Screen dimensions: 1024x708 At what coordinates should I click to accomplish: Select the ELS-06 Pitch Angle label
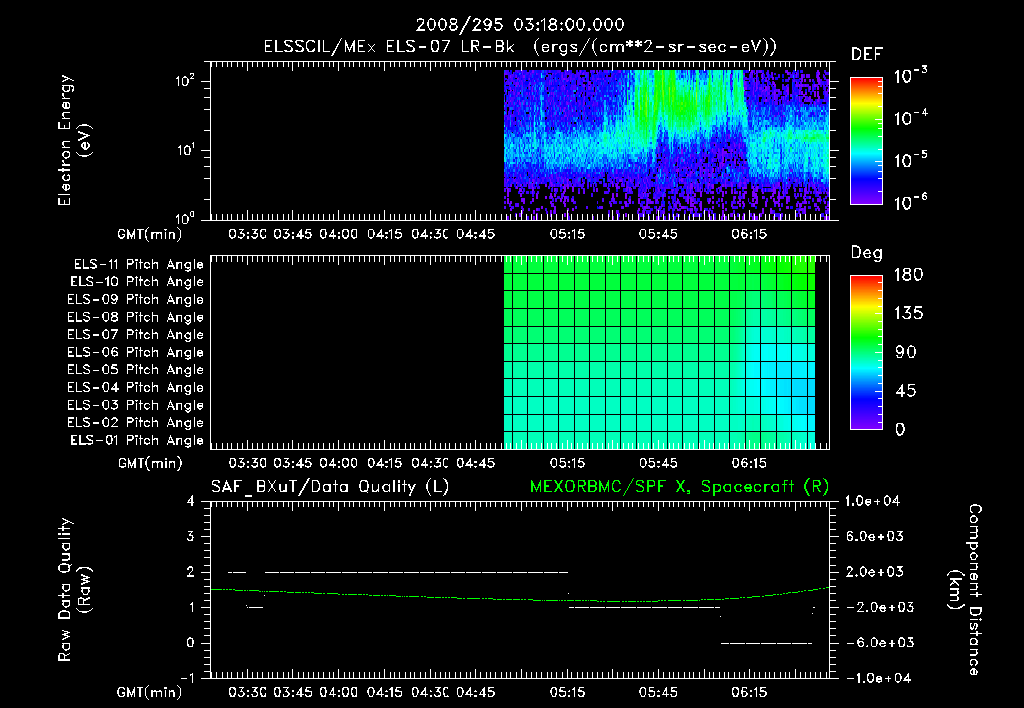pyautogui.click(x=136, y=353)
